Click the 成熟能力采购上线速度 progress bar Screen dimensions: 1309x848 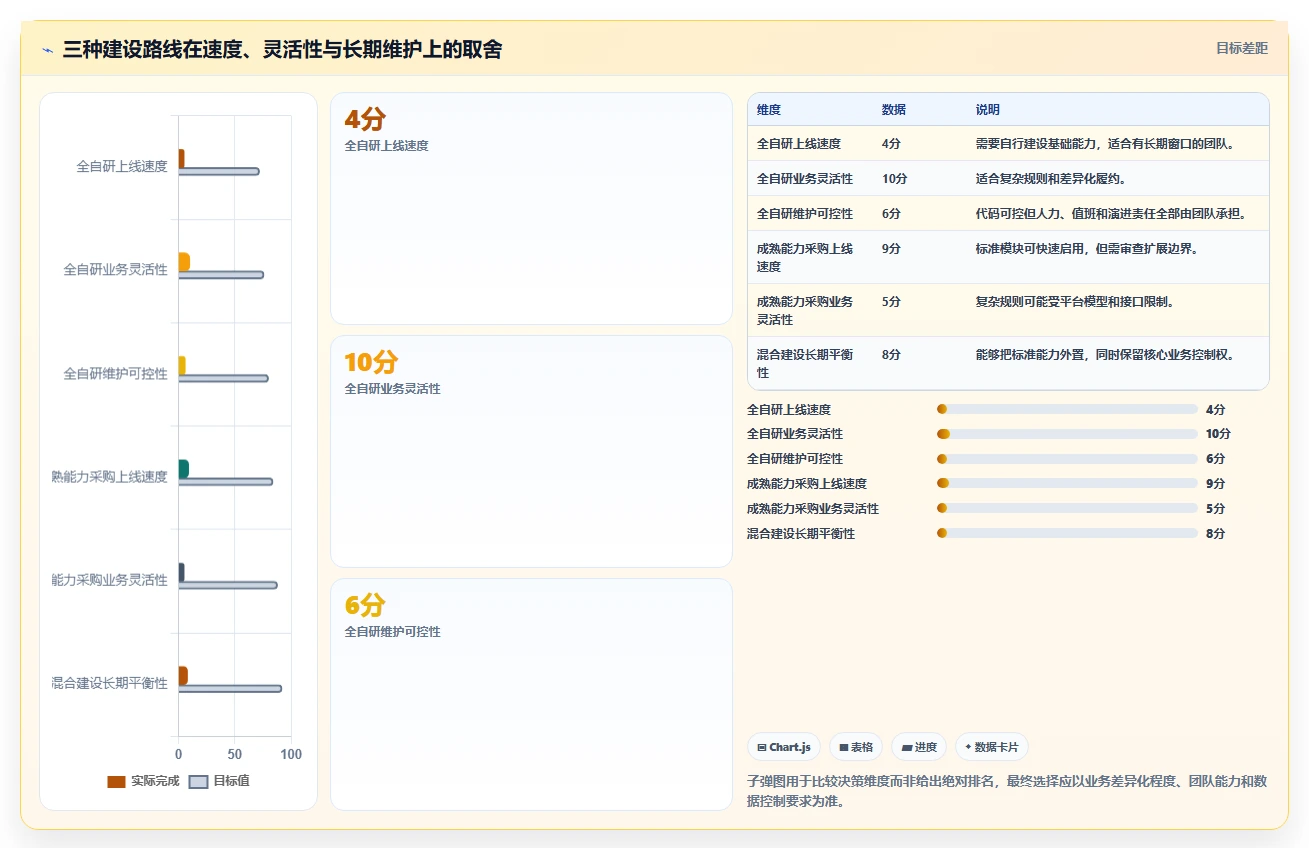(x=1067, y=484)
